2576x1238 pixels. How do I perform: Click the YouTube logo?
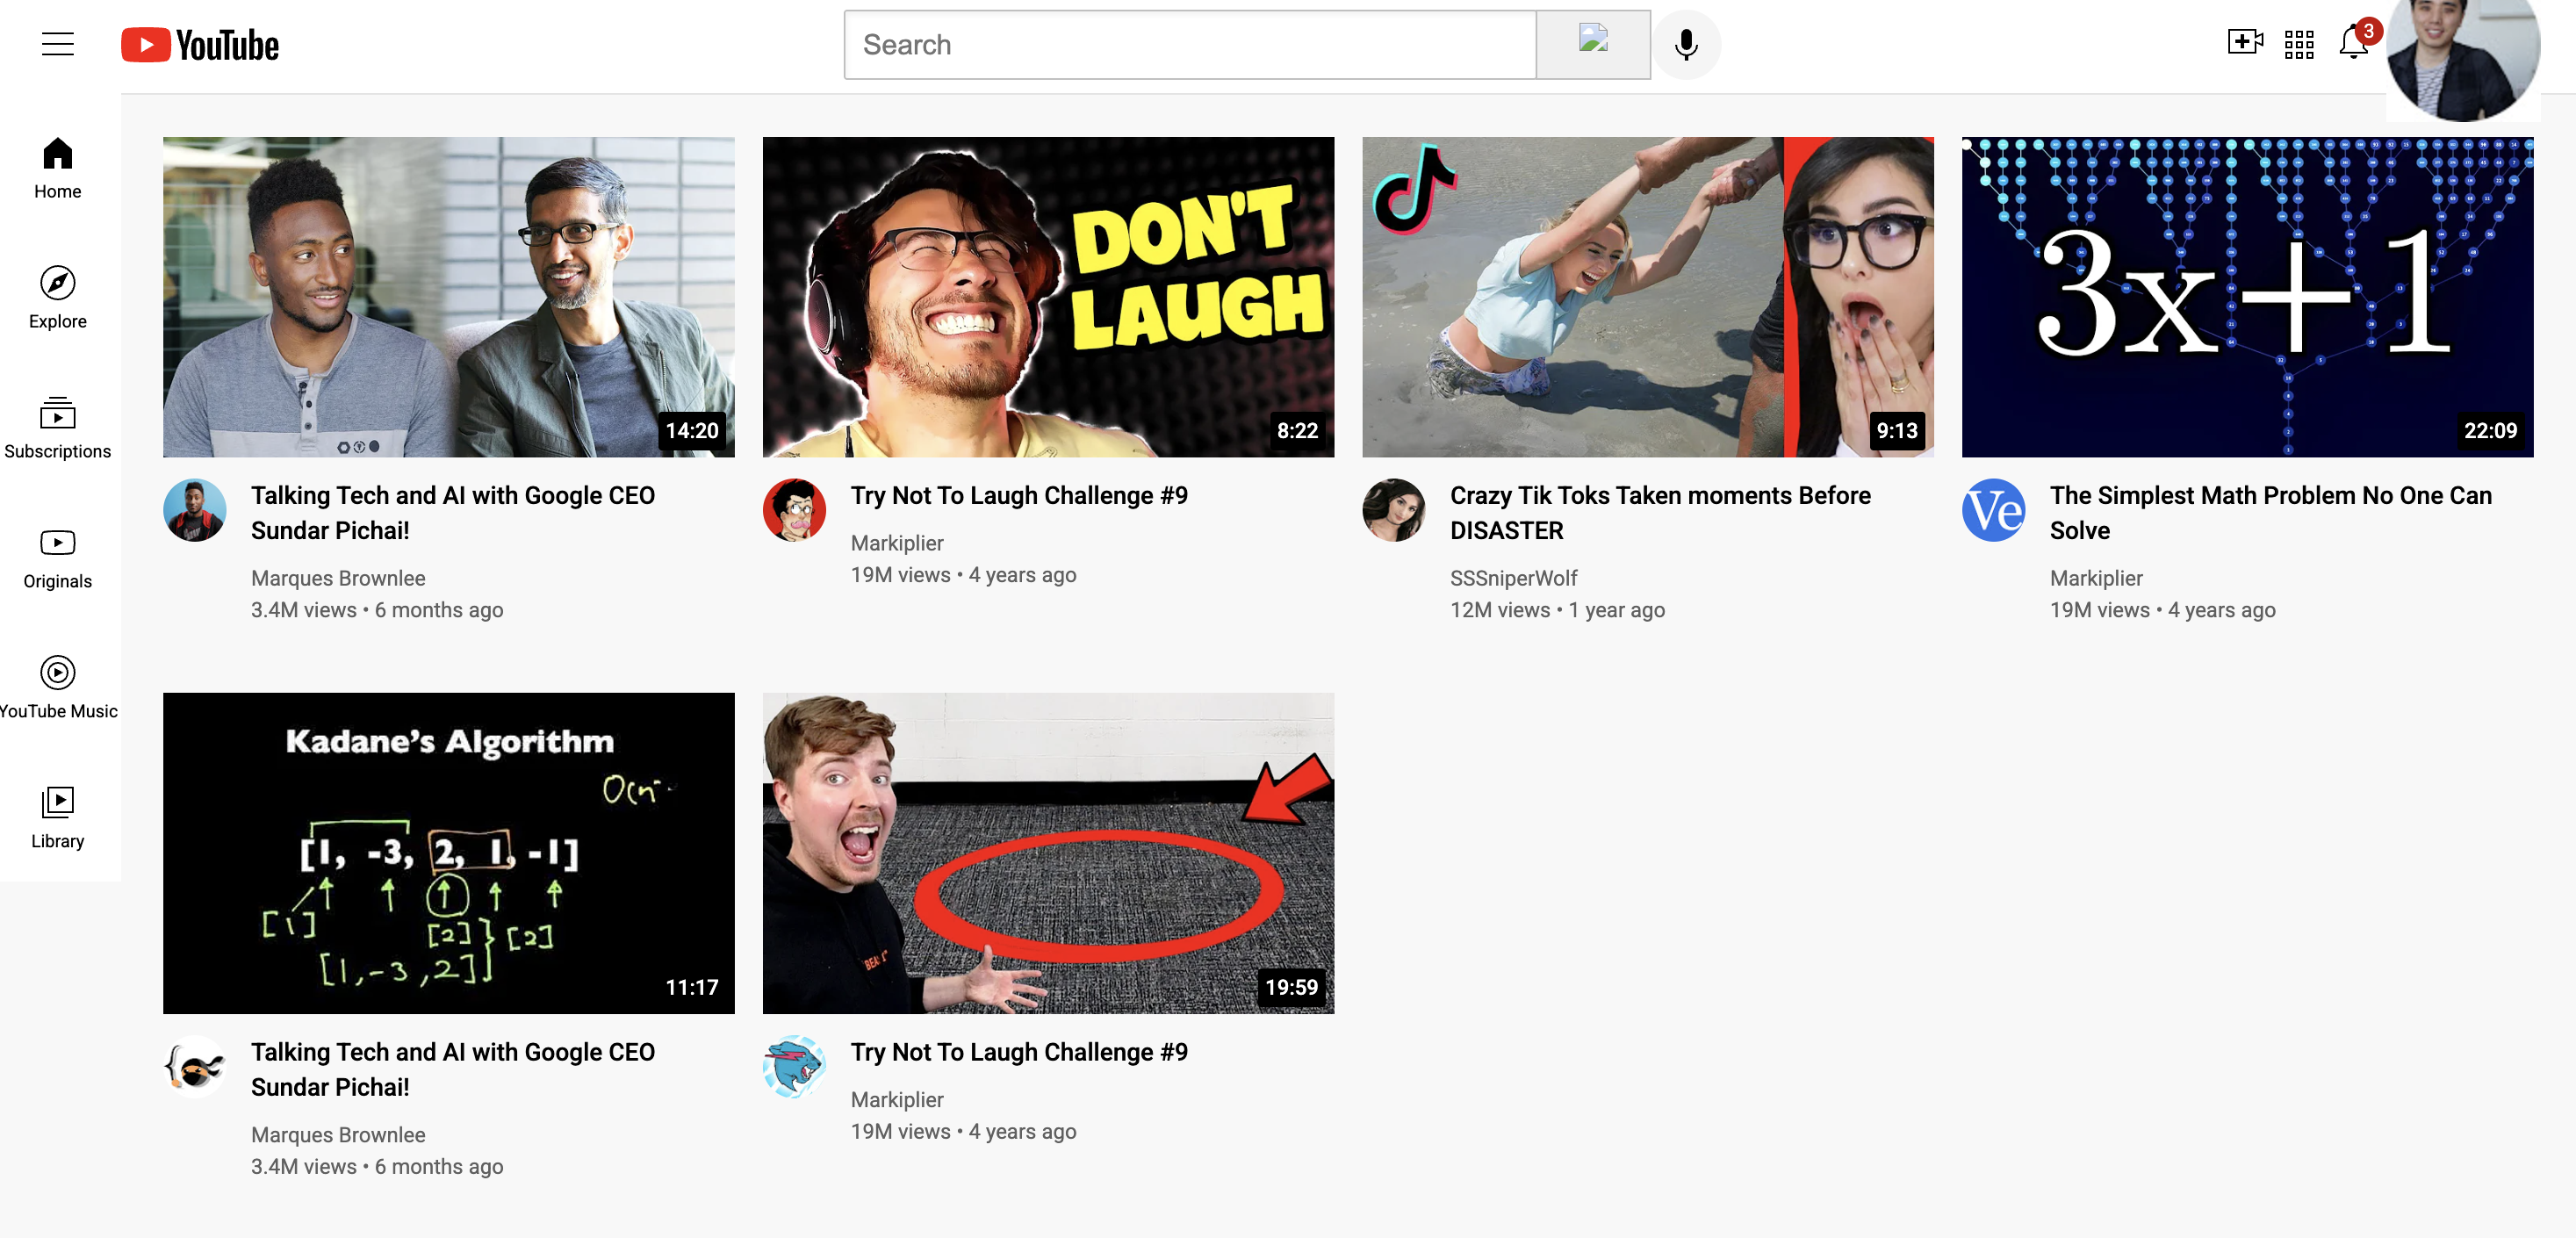200,45
